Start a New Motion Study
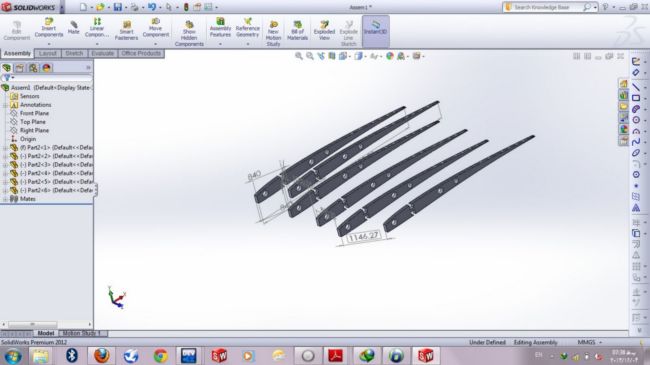This screenshot has height=365, width=650. [273, 33]
